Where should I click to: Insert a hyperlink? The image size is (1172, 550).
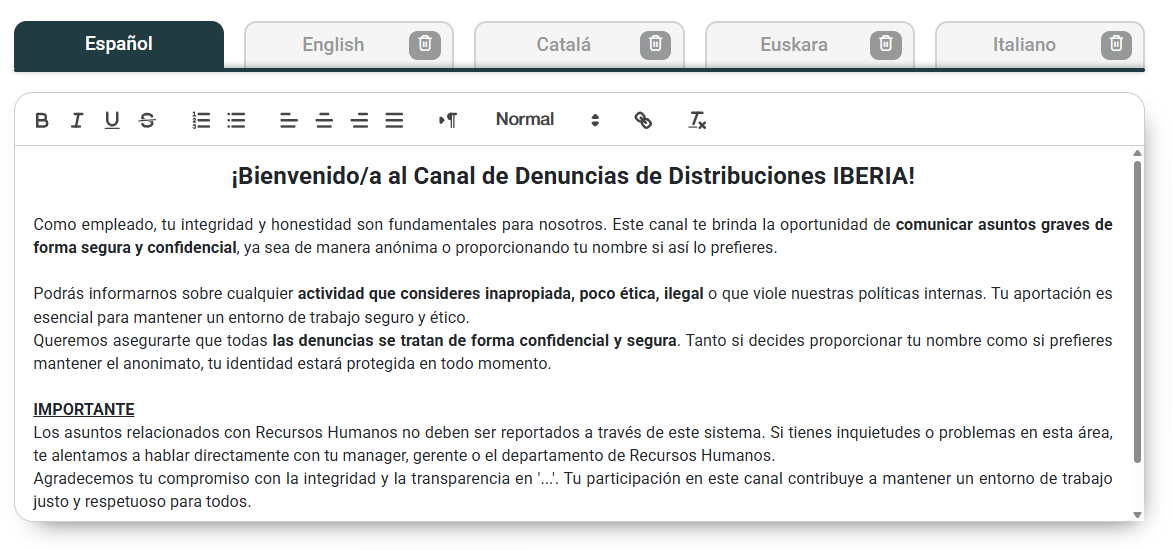pyautogui.click(x=643, y=120)
